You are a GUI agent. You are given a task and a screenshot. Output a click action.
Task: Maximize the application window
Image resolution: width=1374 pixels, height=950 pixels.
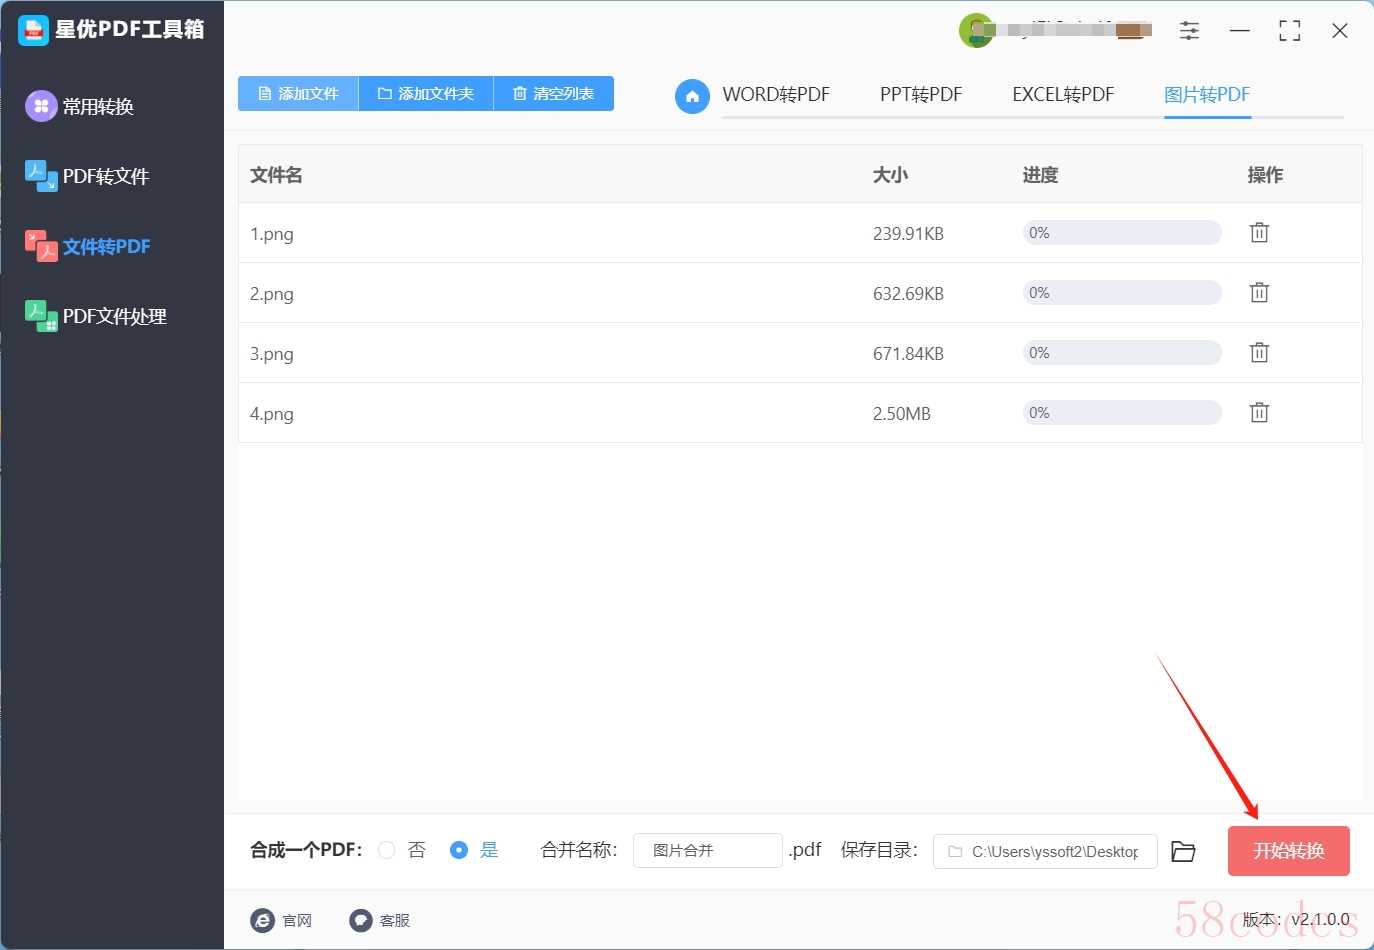[x=1290, y=31]
